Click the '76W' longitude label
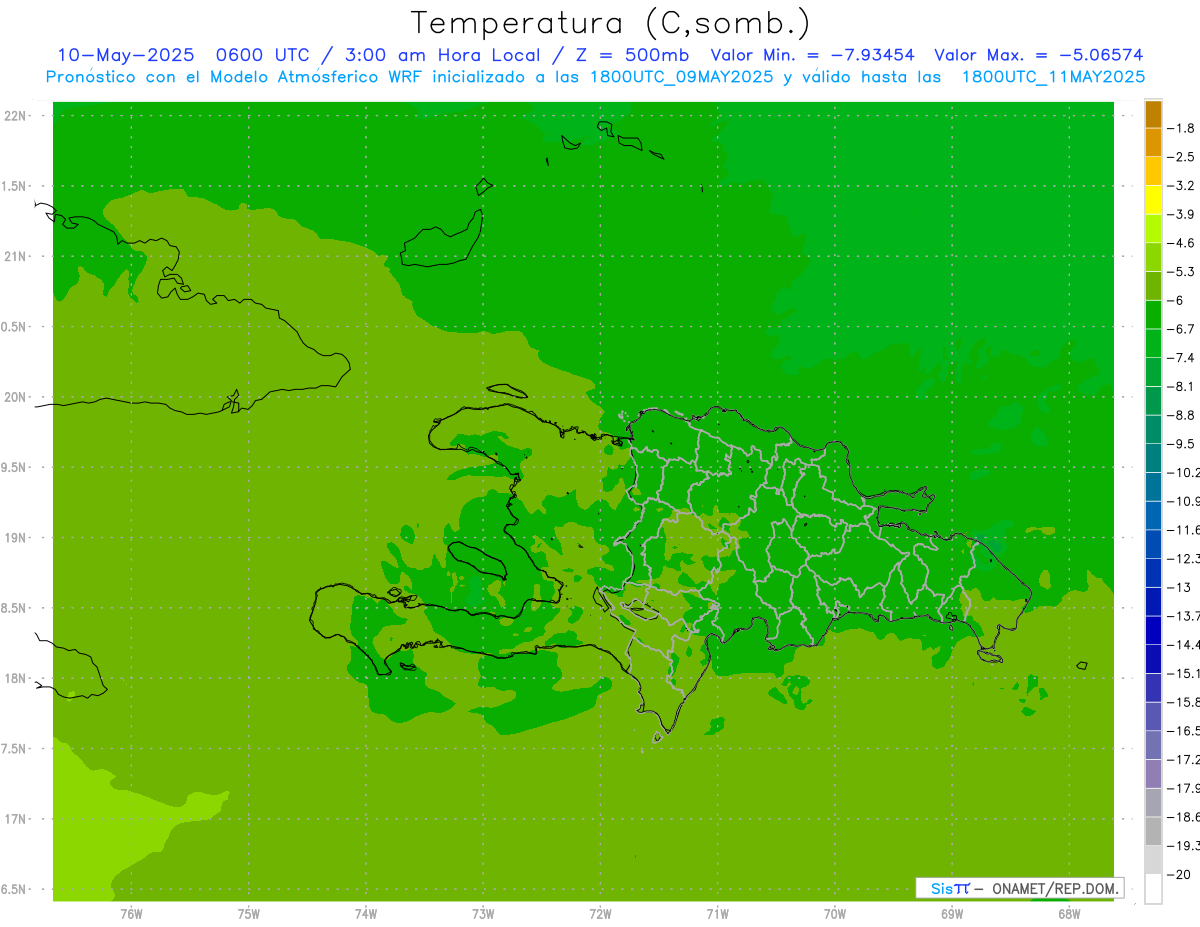The height and width of the screenshot is (927, 1200). (131, 913)
